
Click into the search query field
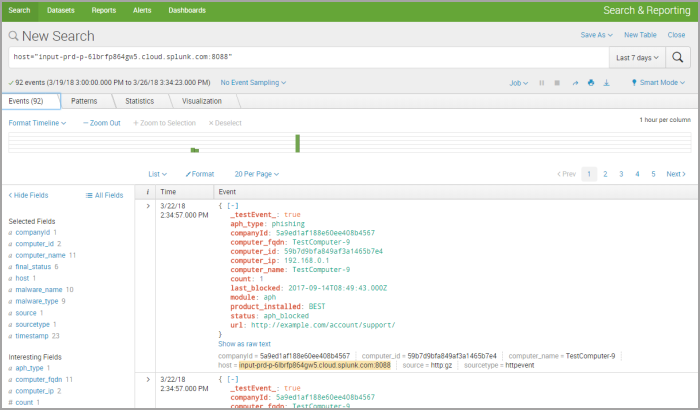coord(300,57)
